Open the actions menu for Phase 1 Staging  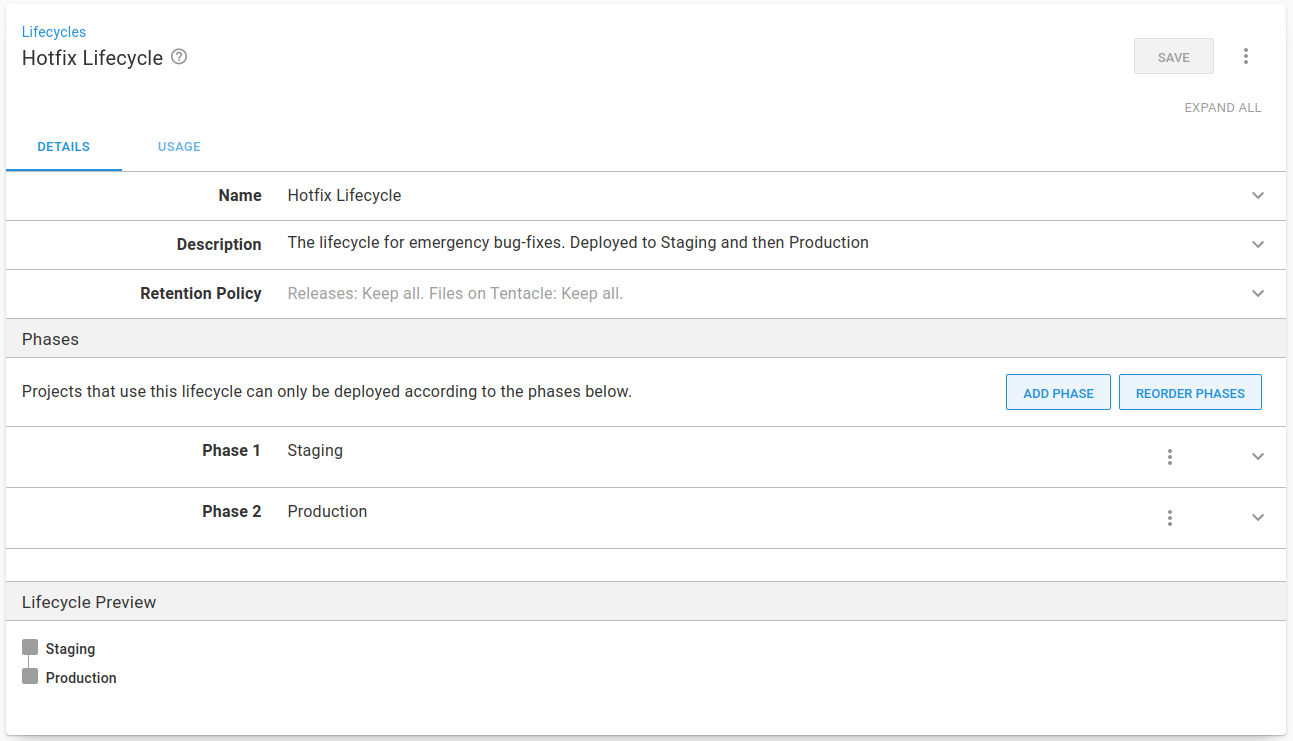pos(1169,457)
